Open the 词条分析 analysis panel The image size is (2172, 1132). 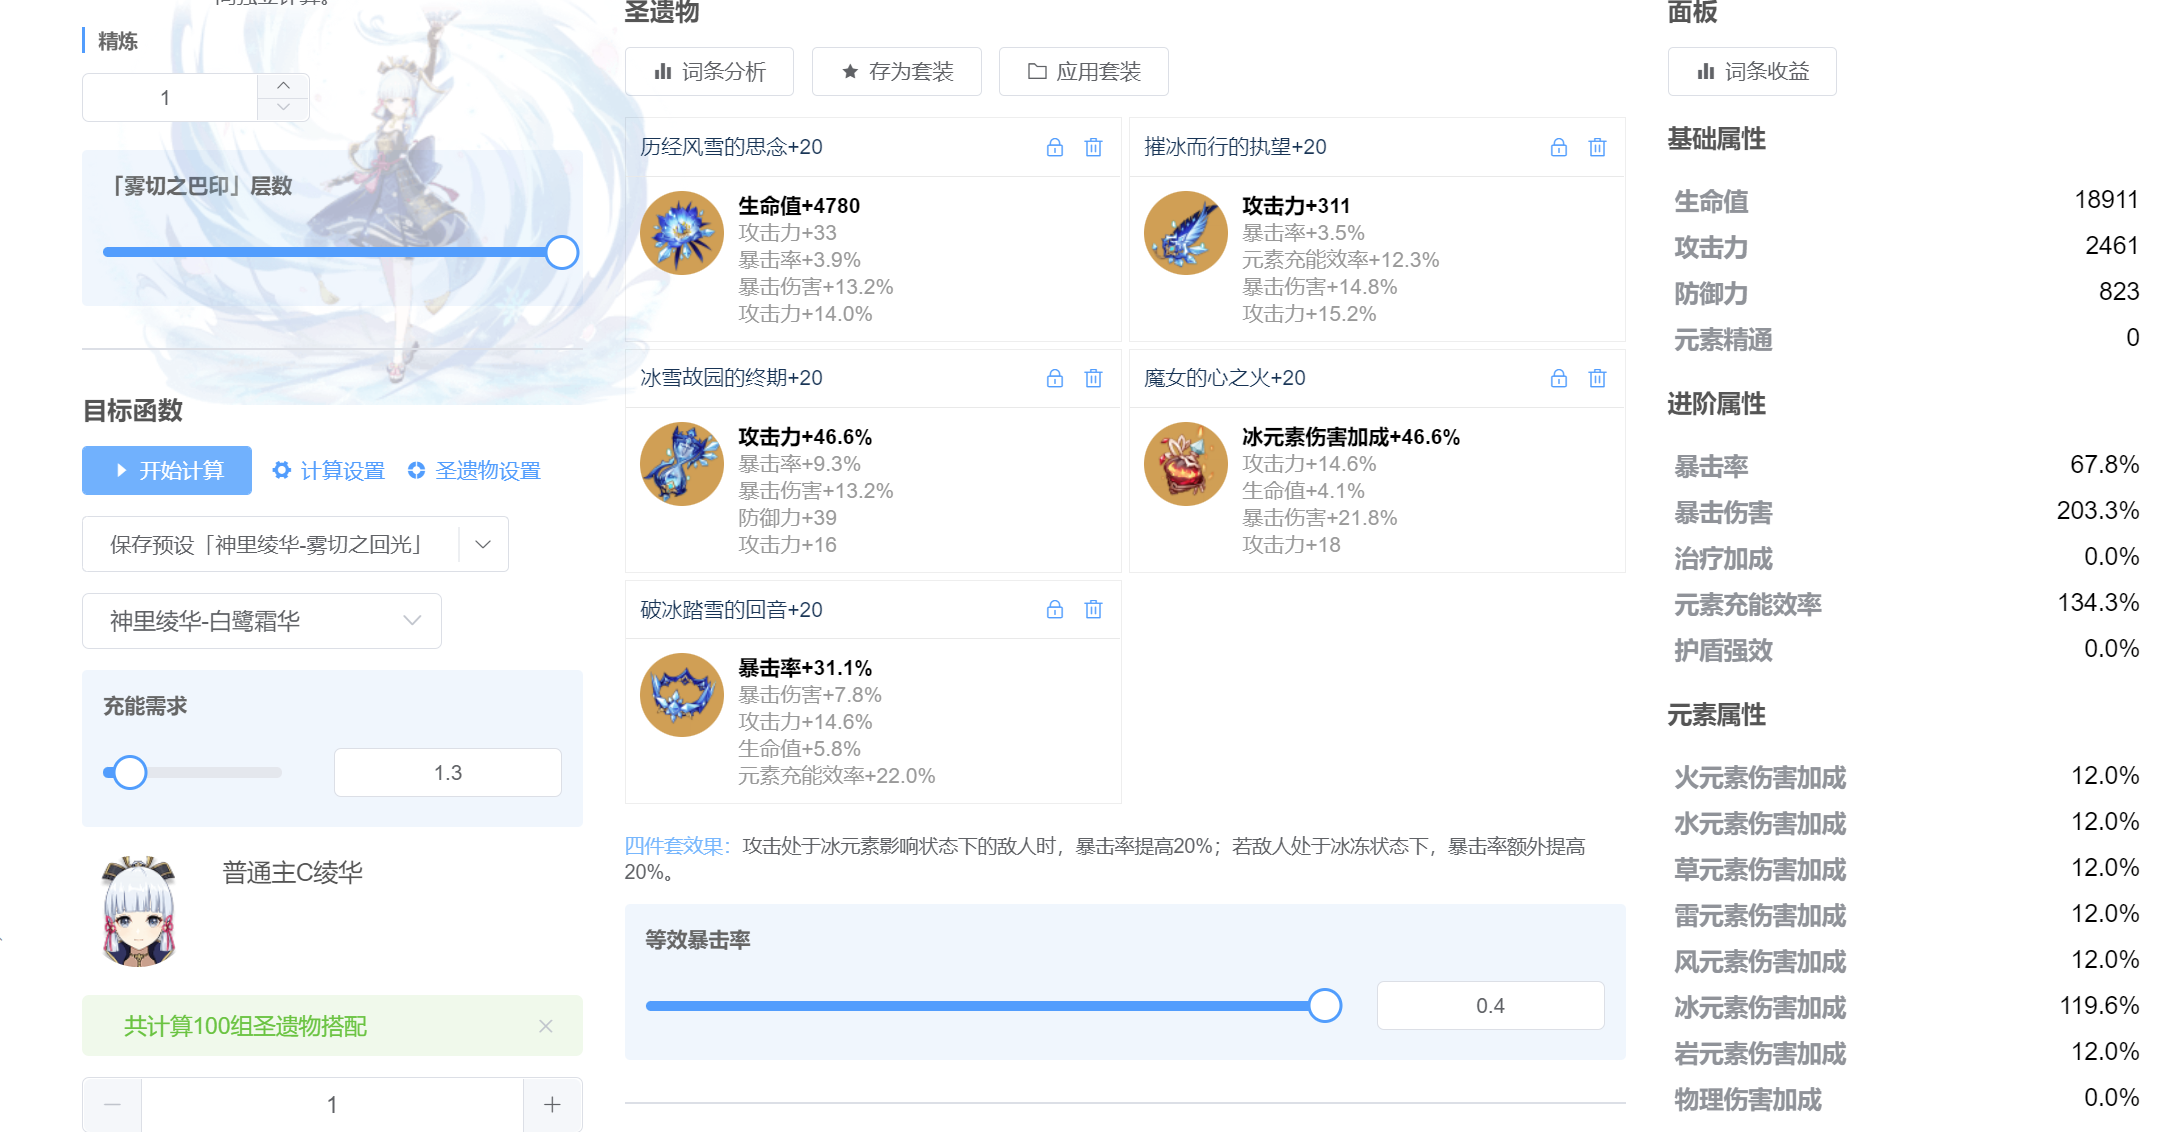tap(710, 71)
